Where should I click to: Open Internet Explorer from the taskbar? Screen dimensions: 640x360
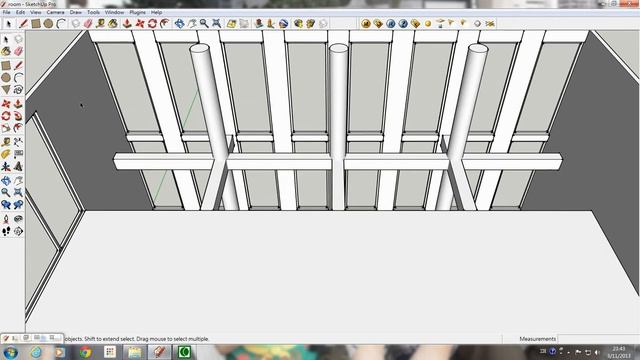(x=36, y=352)
